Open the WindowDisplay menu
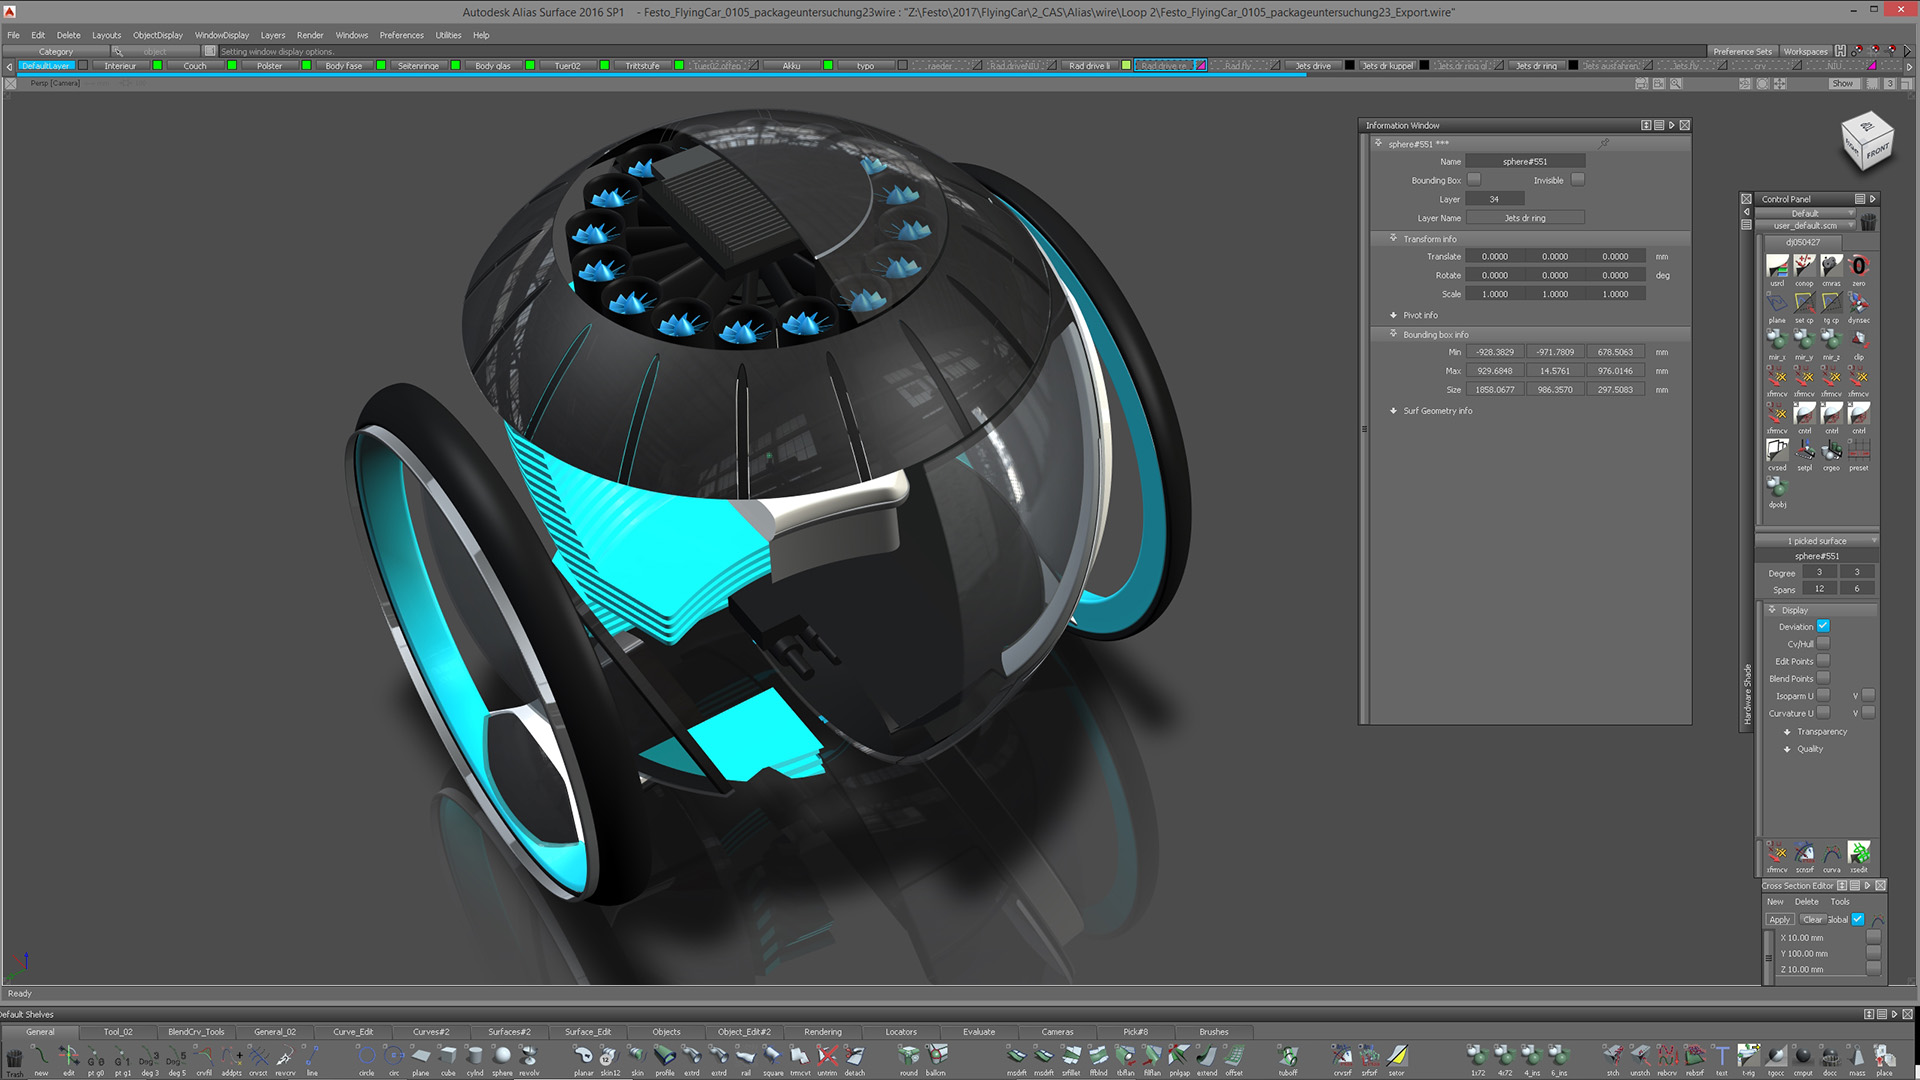Image resolution: width=1920 pixels, height=1080 pixels. pos(222,35)
